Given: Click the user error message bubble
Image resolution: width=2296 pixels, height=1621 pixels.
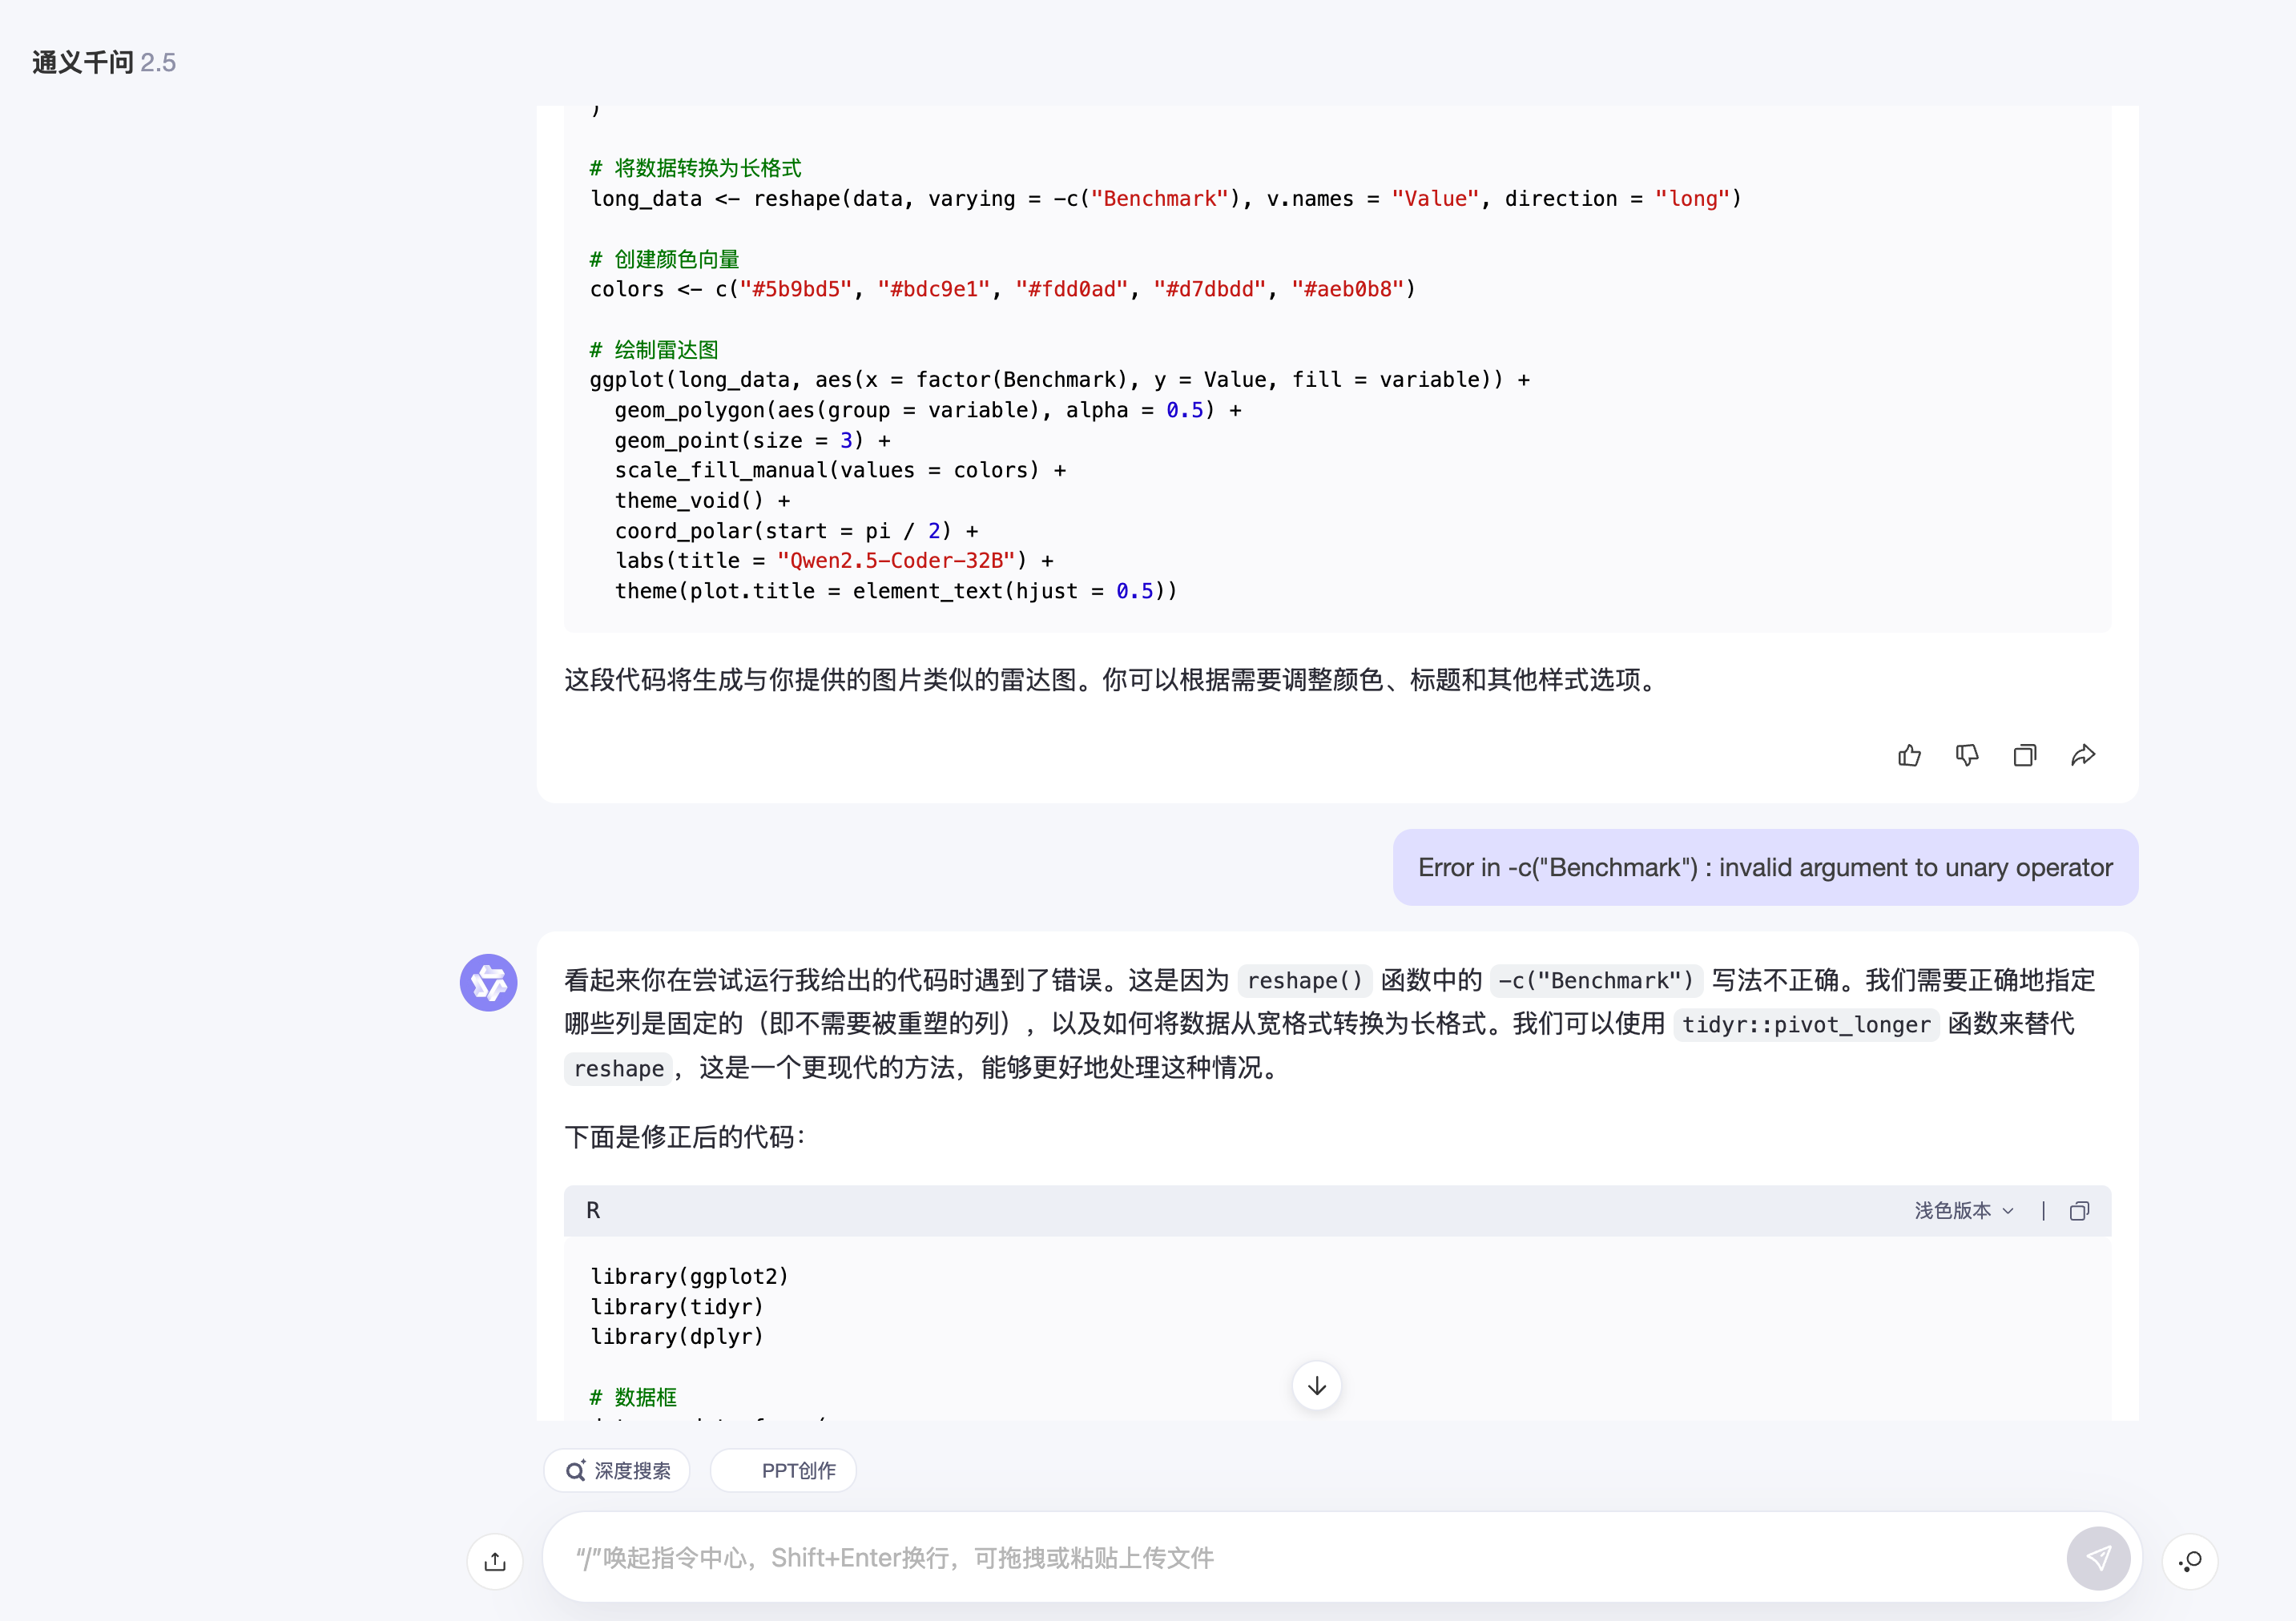Looking at the screenshot, I should pos(1765,867).
